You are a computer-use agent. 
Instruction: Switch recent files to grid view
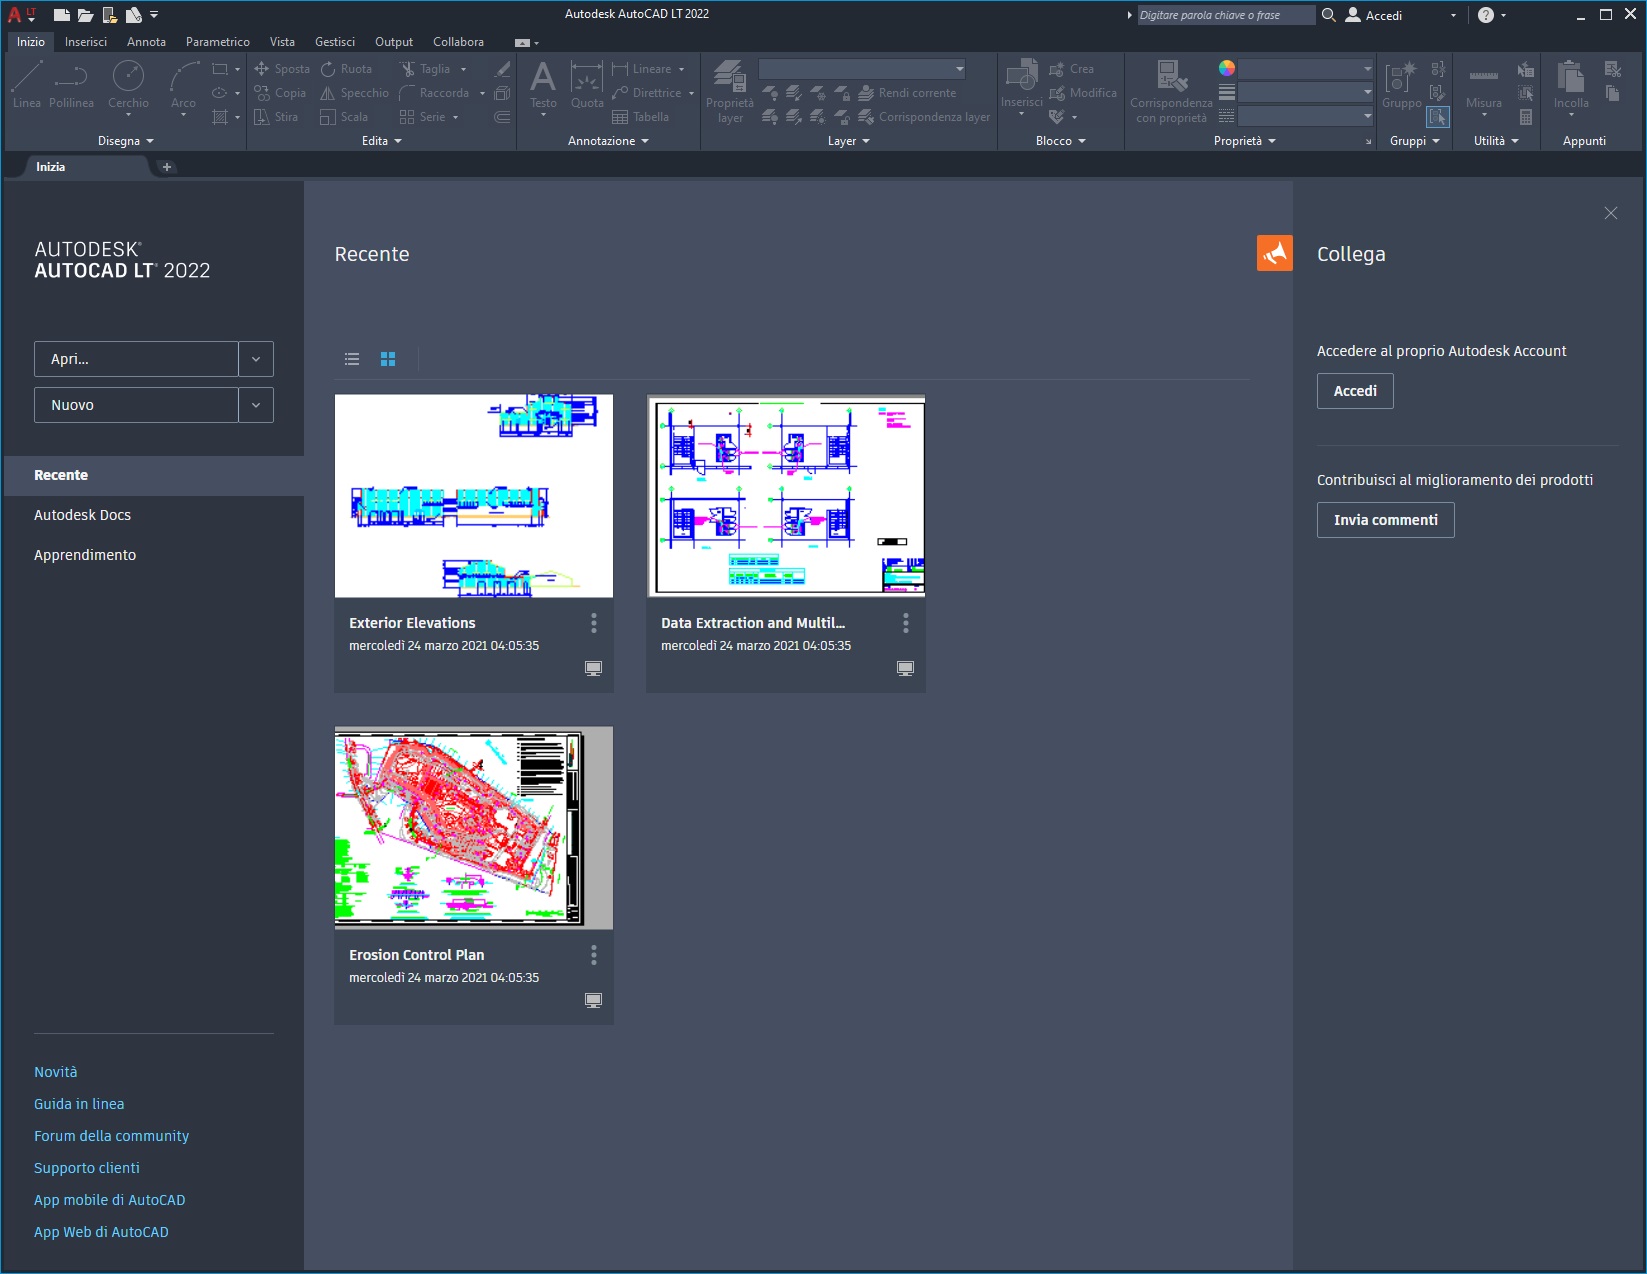388,359
